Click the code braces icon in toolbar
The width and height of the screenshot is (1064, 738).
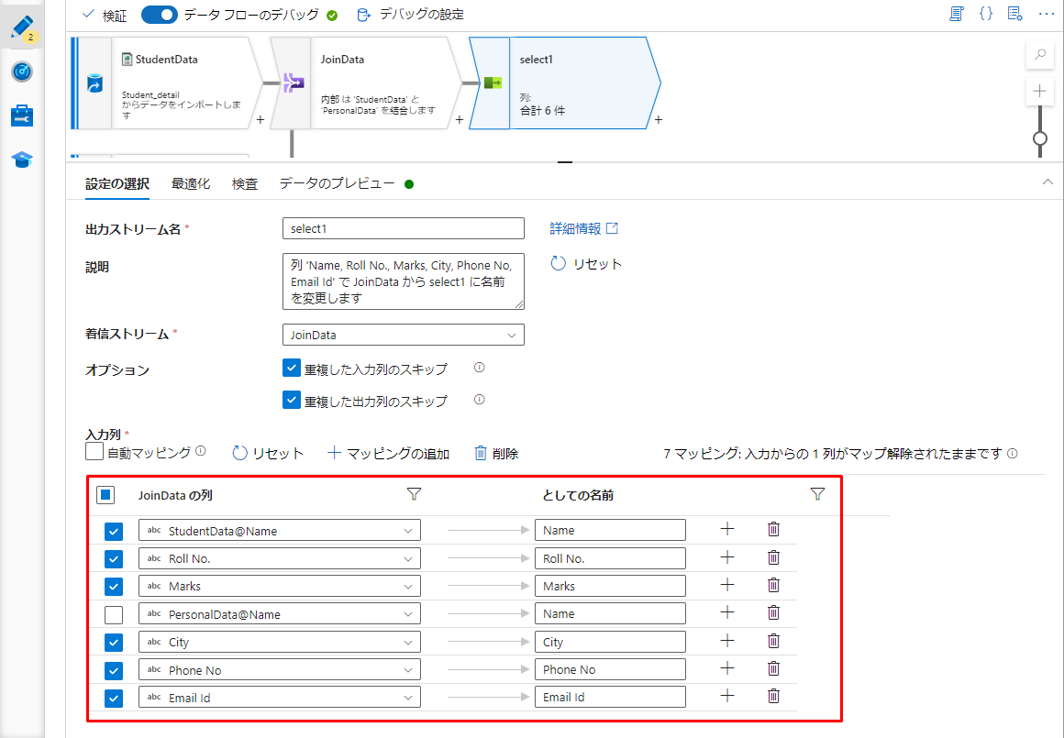[985, 14]
